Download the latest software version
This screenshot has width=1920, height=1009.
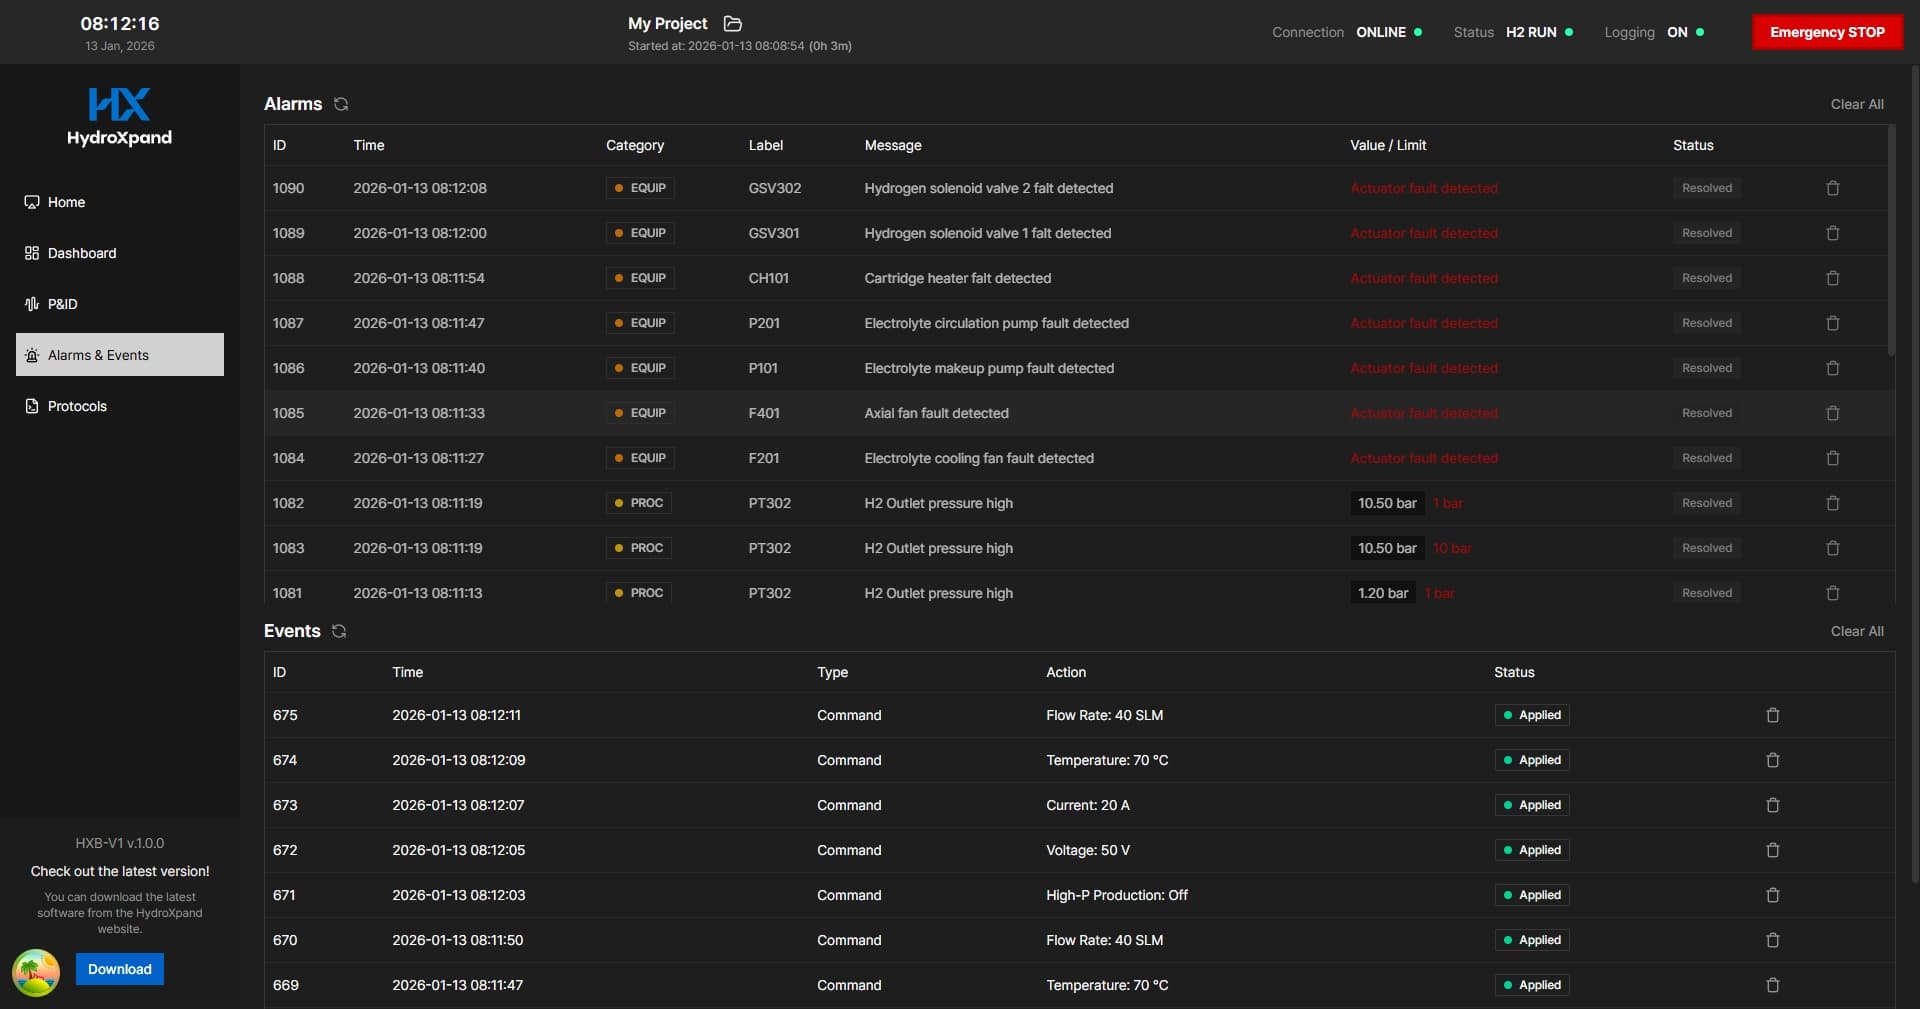pos(120,969)
